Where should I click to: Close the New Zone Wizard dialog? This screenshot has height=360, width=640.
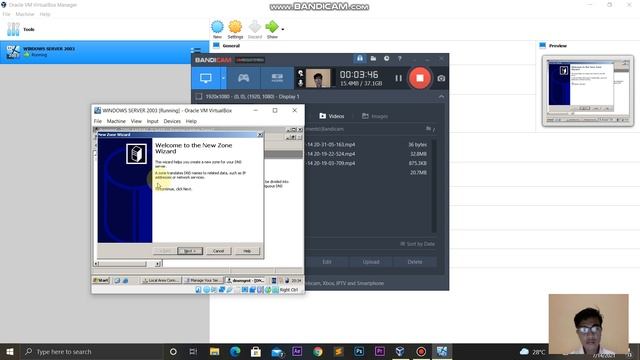260,134
